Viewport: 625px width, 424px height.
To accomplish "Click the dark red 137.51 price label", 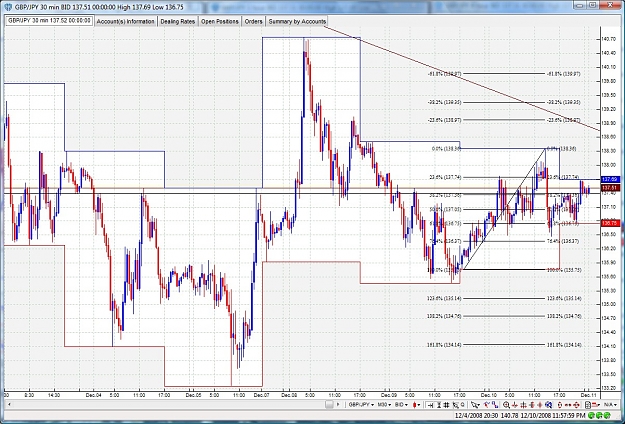I will (610, 187).
